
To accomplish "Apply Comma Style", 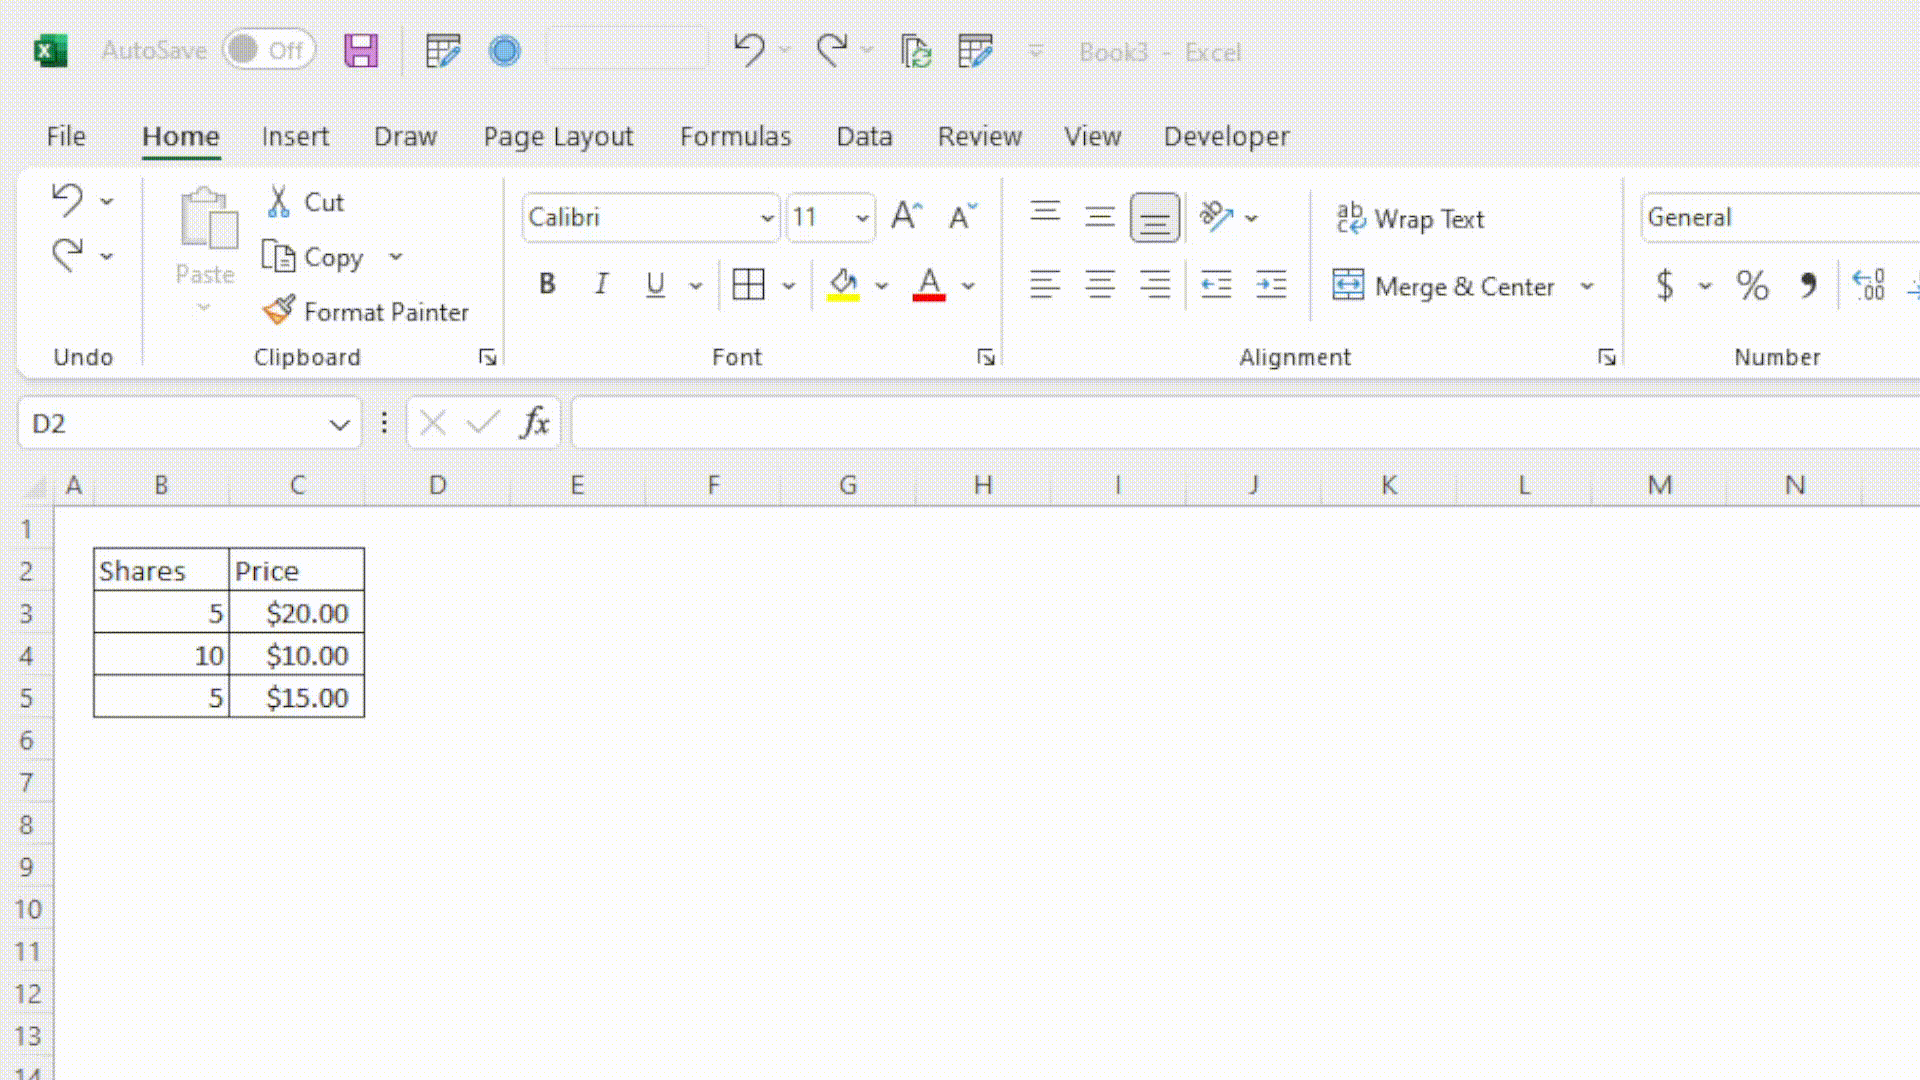I will (x=1808, y=286).
